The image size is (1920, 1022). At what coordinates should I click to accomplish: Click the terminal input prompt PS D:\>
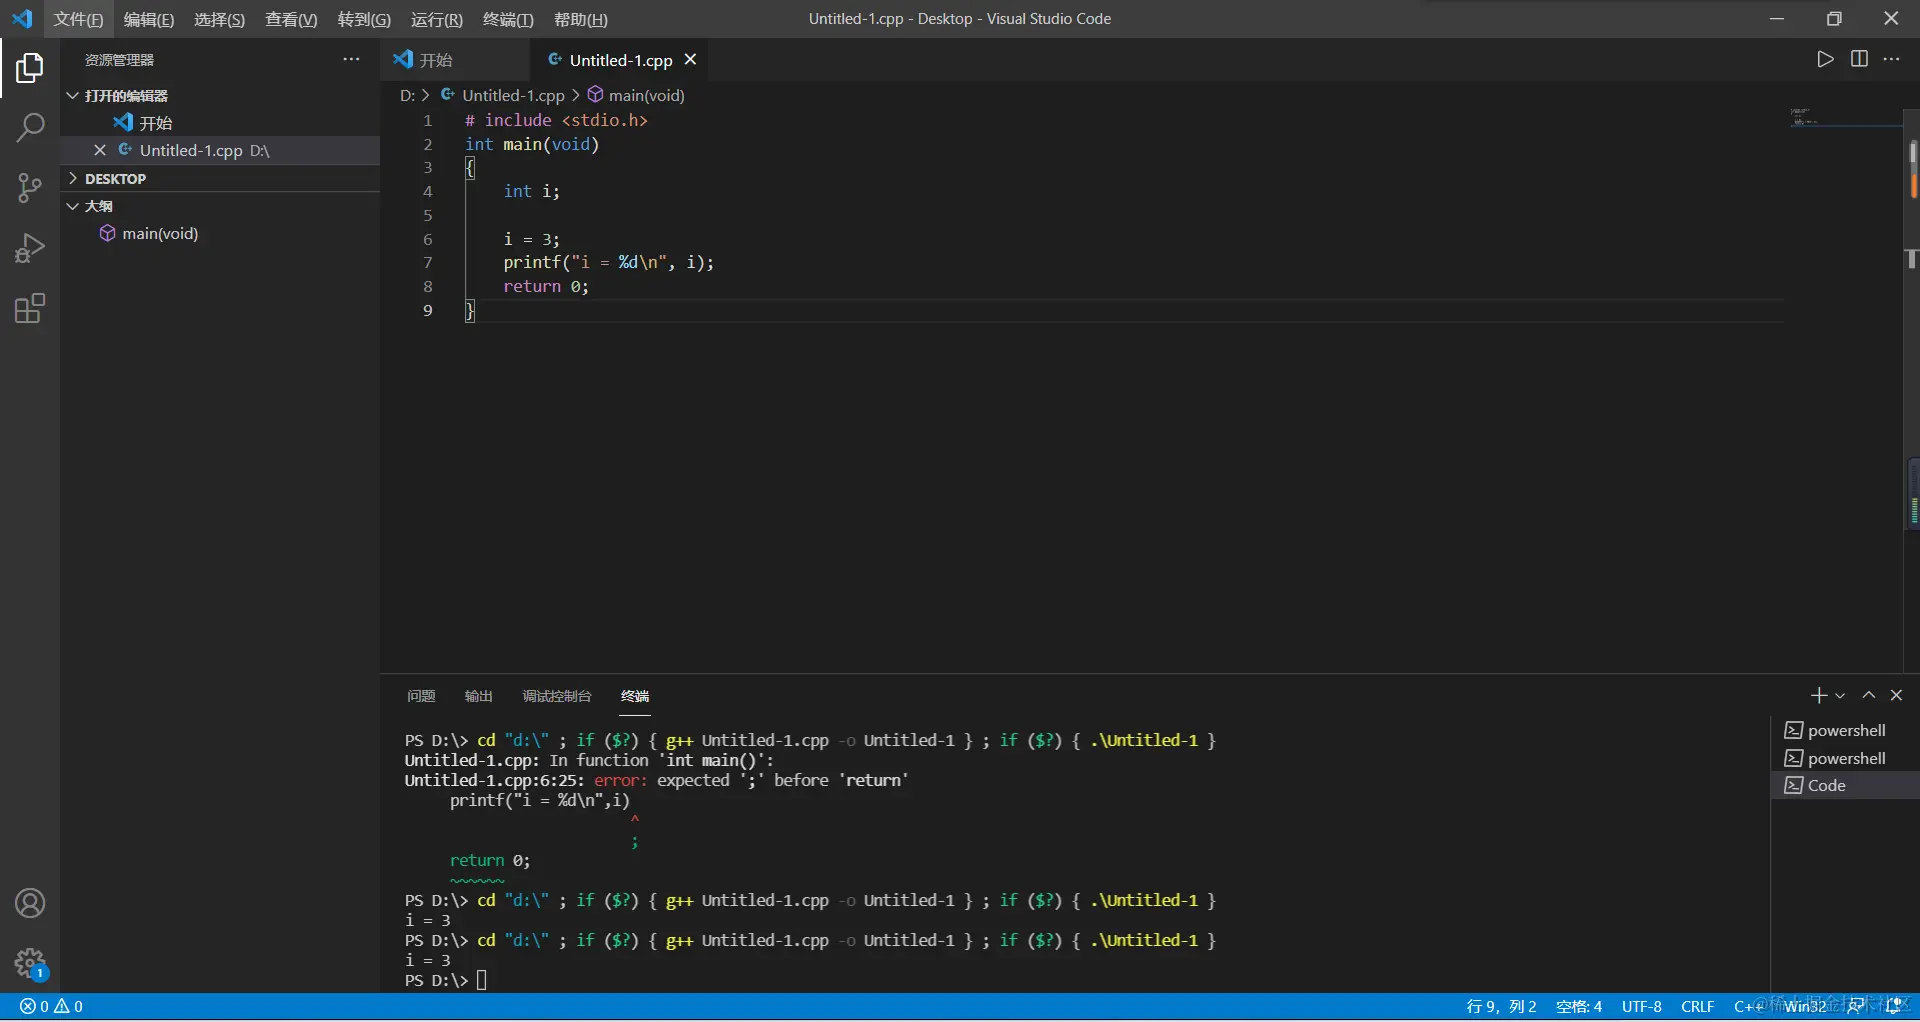437,980
